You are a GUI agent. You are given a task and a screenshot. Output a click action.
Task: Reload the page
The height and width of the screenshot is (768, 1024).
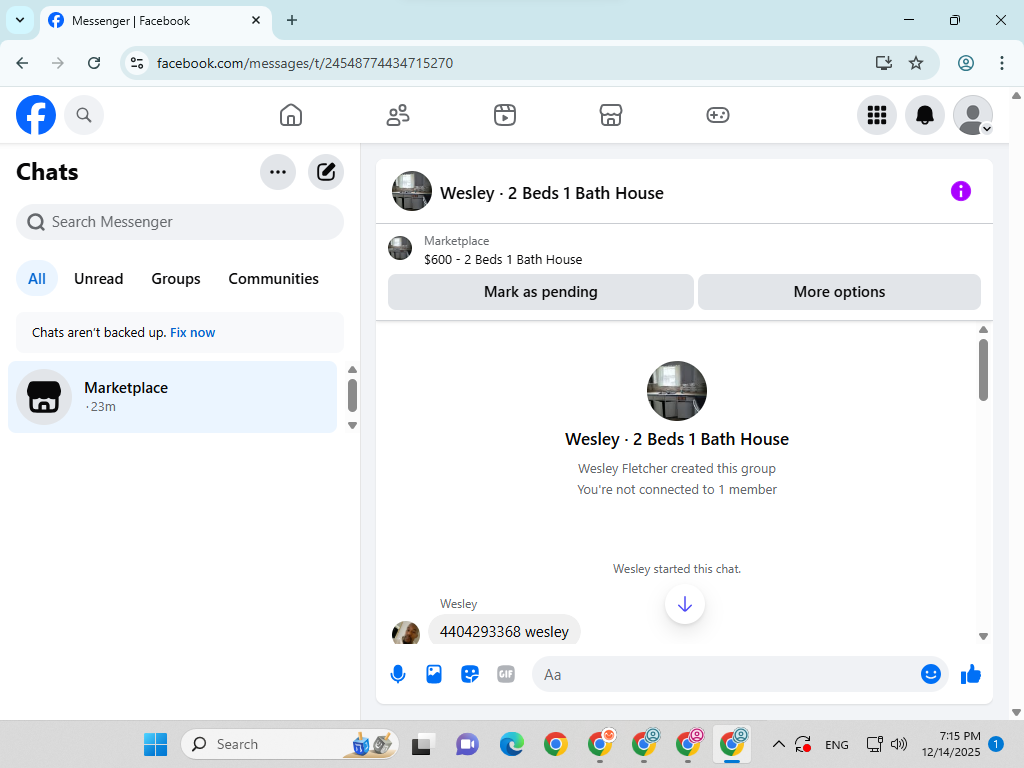[x=94, y=63]
